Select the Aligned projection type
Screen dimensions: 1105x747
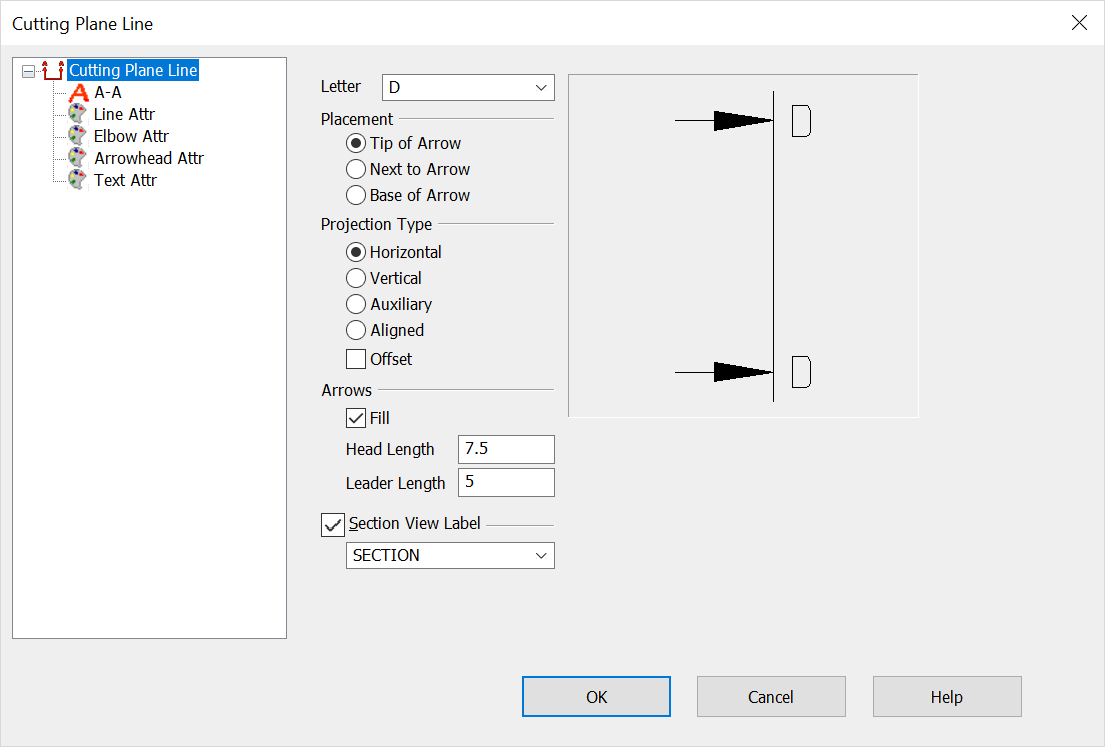point(355,330)
